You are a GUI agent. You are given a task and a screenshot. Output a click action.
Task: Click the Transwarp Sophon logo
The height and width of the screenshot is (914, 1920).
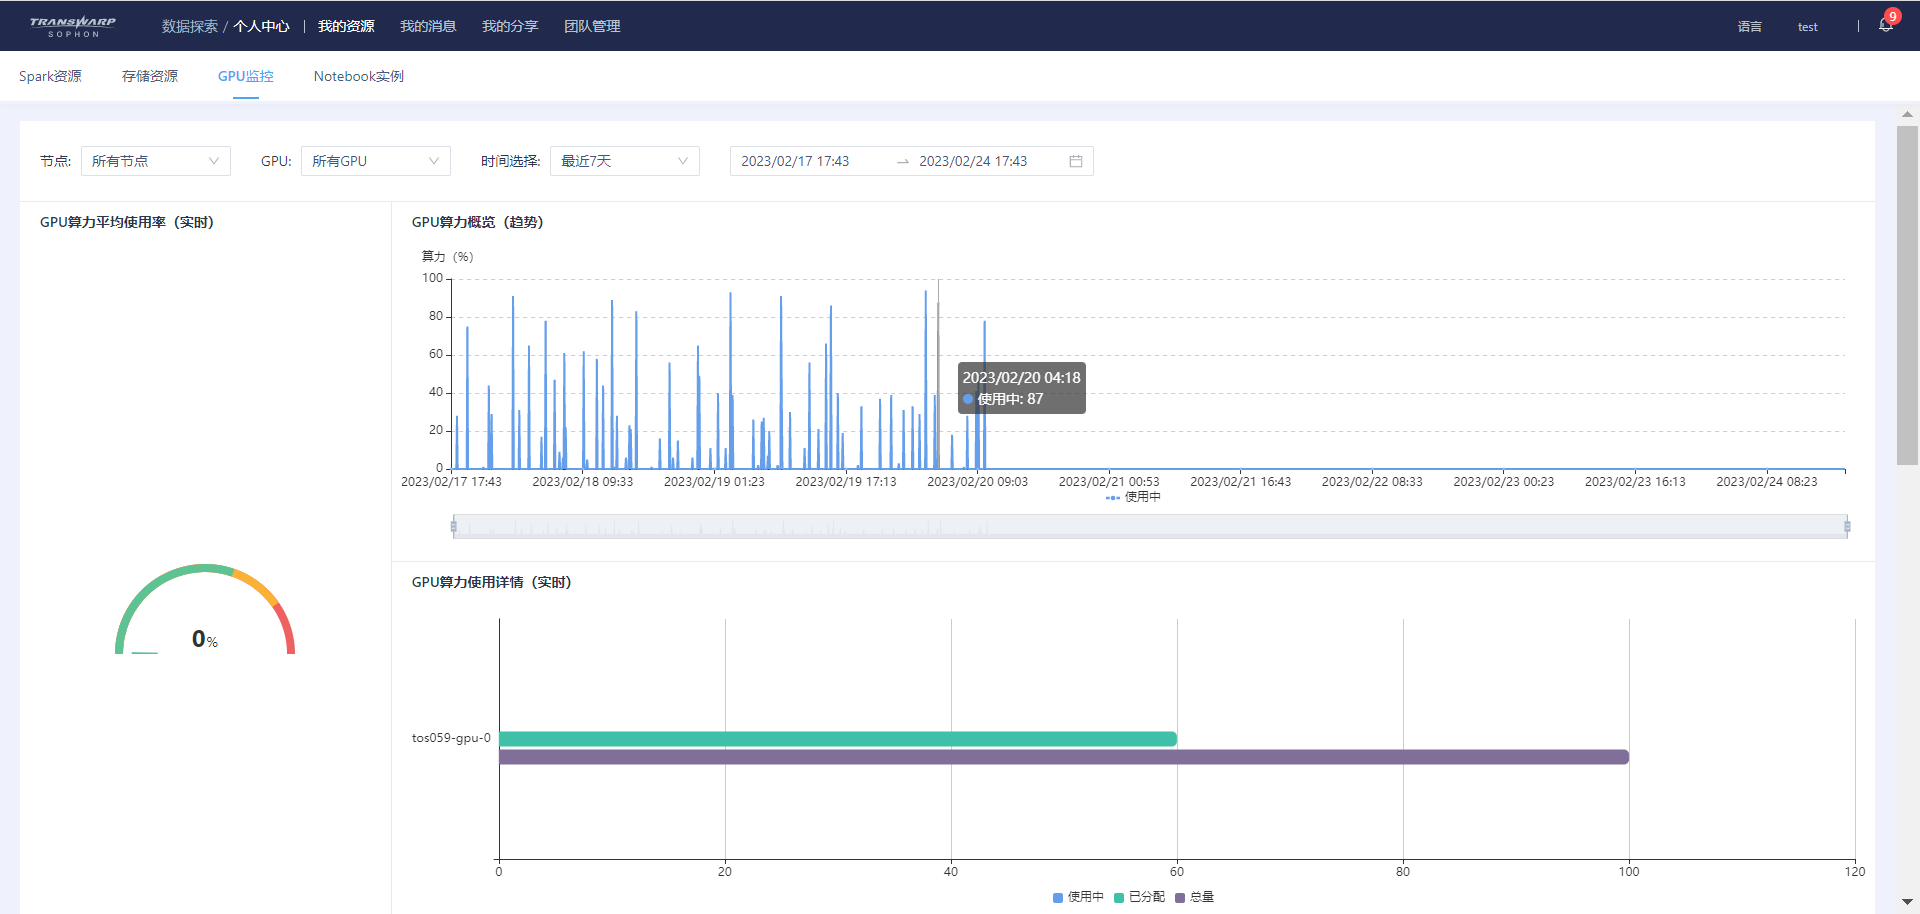(72, 26)
